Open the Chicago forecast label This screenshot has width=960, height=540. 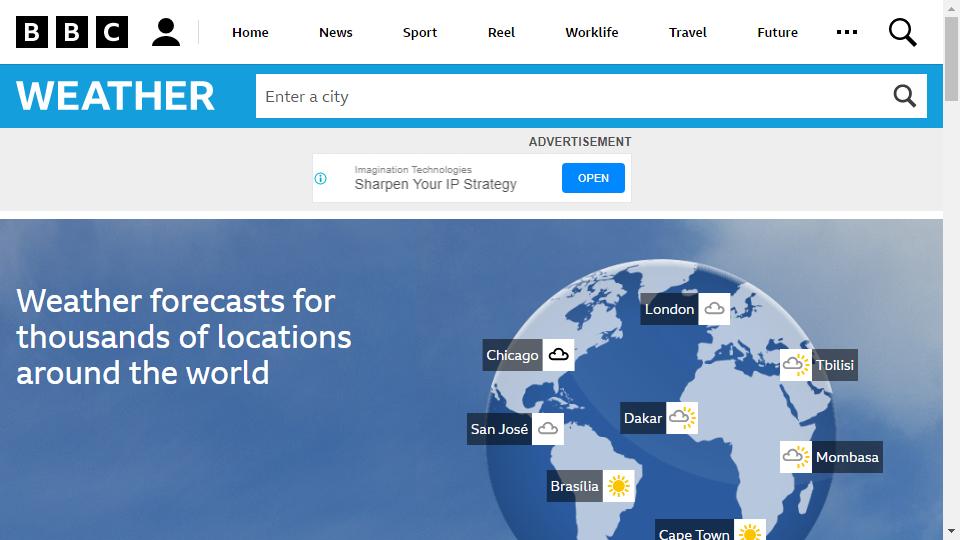512,354
